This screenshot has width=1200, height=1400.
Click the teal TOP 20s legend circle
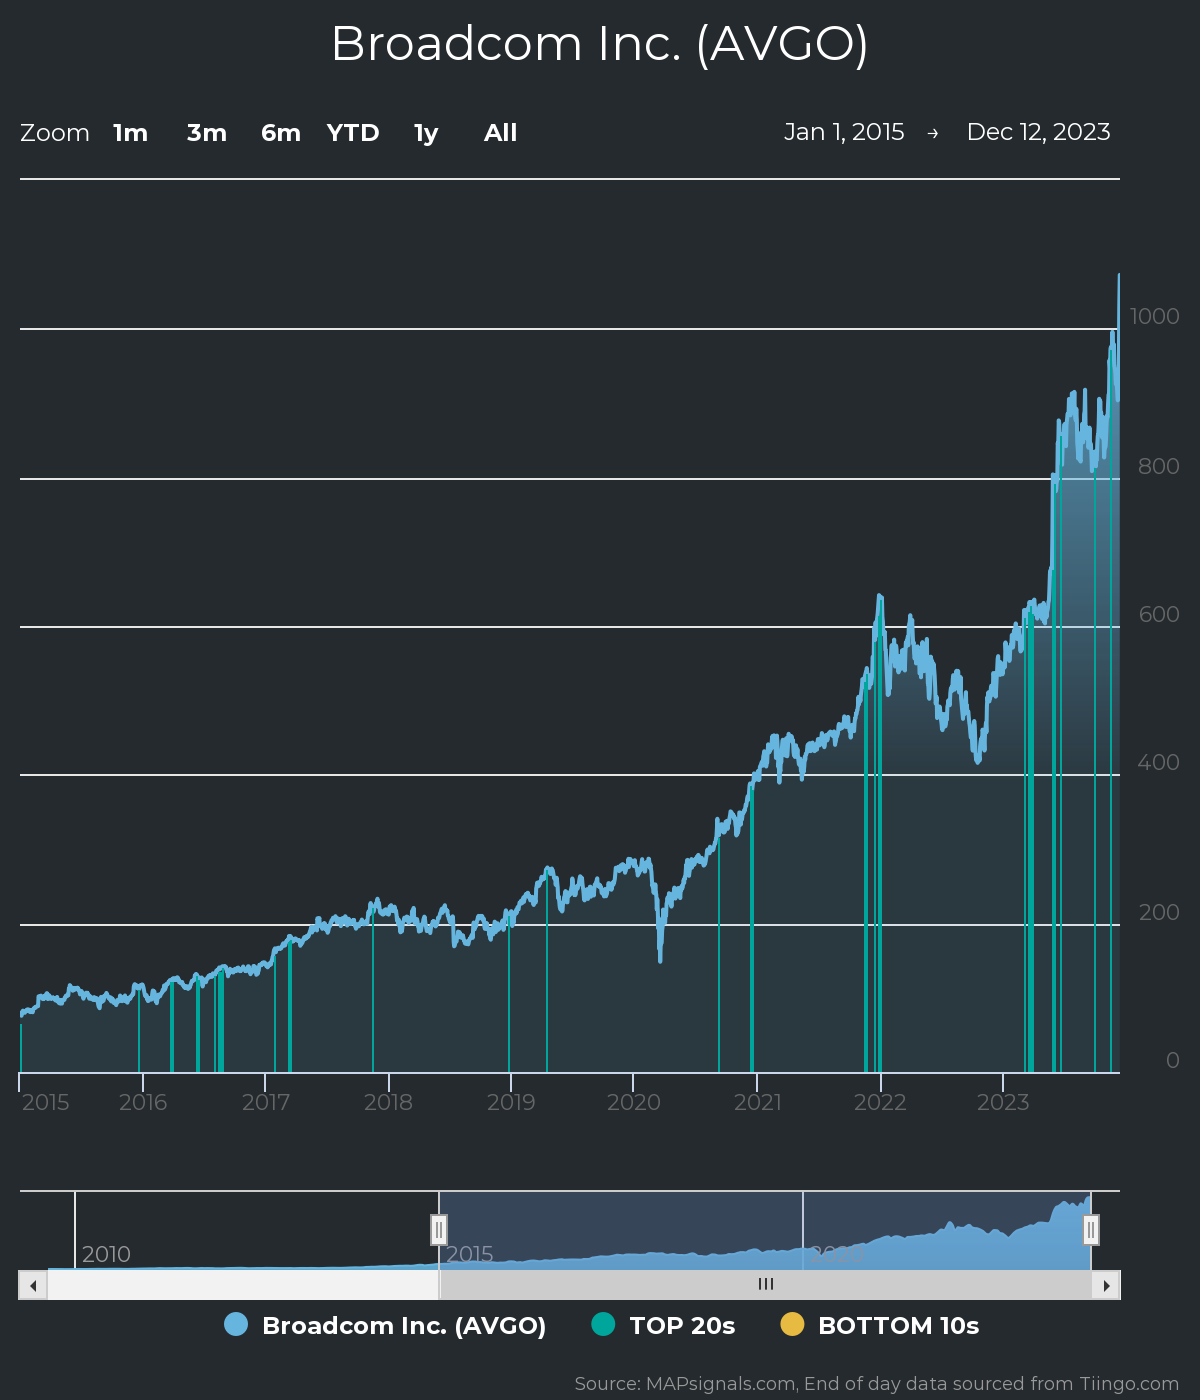click(603, 1325)
